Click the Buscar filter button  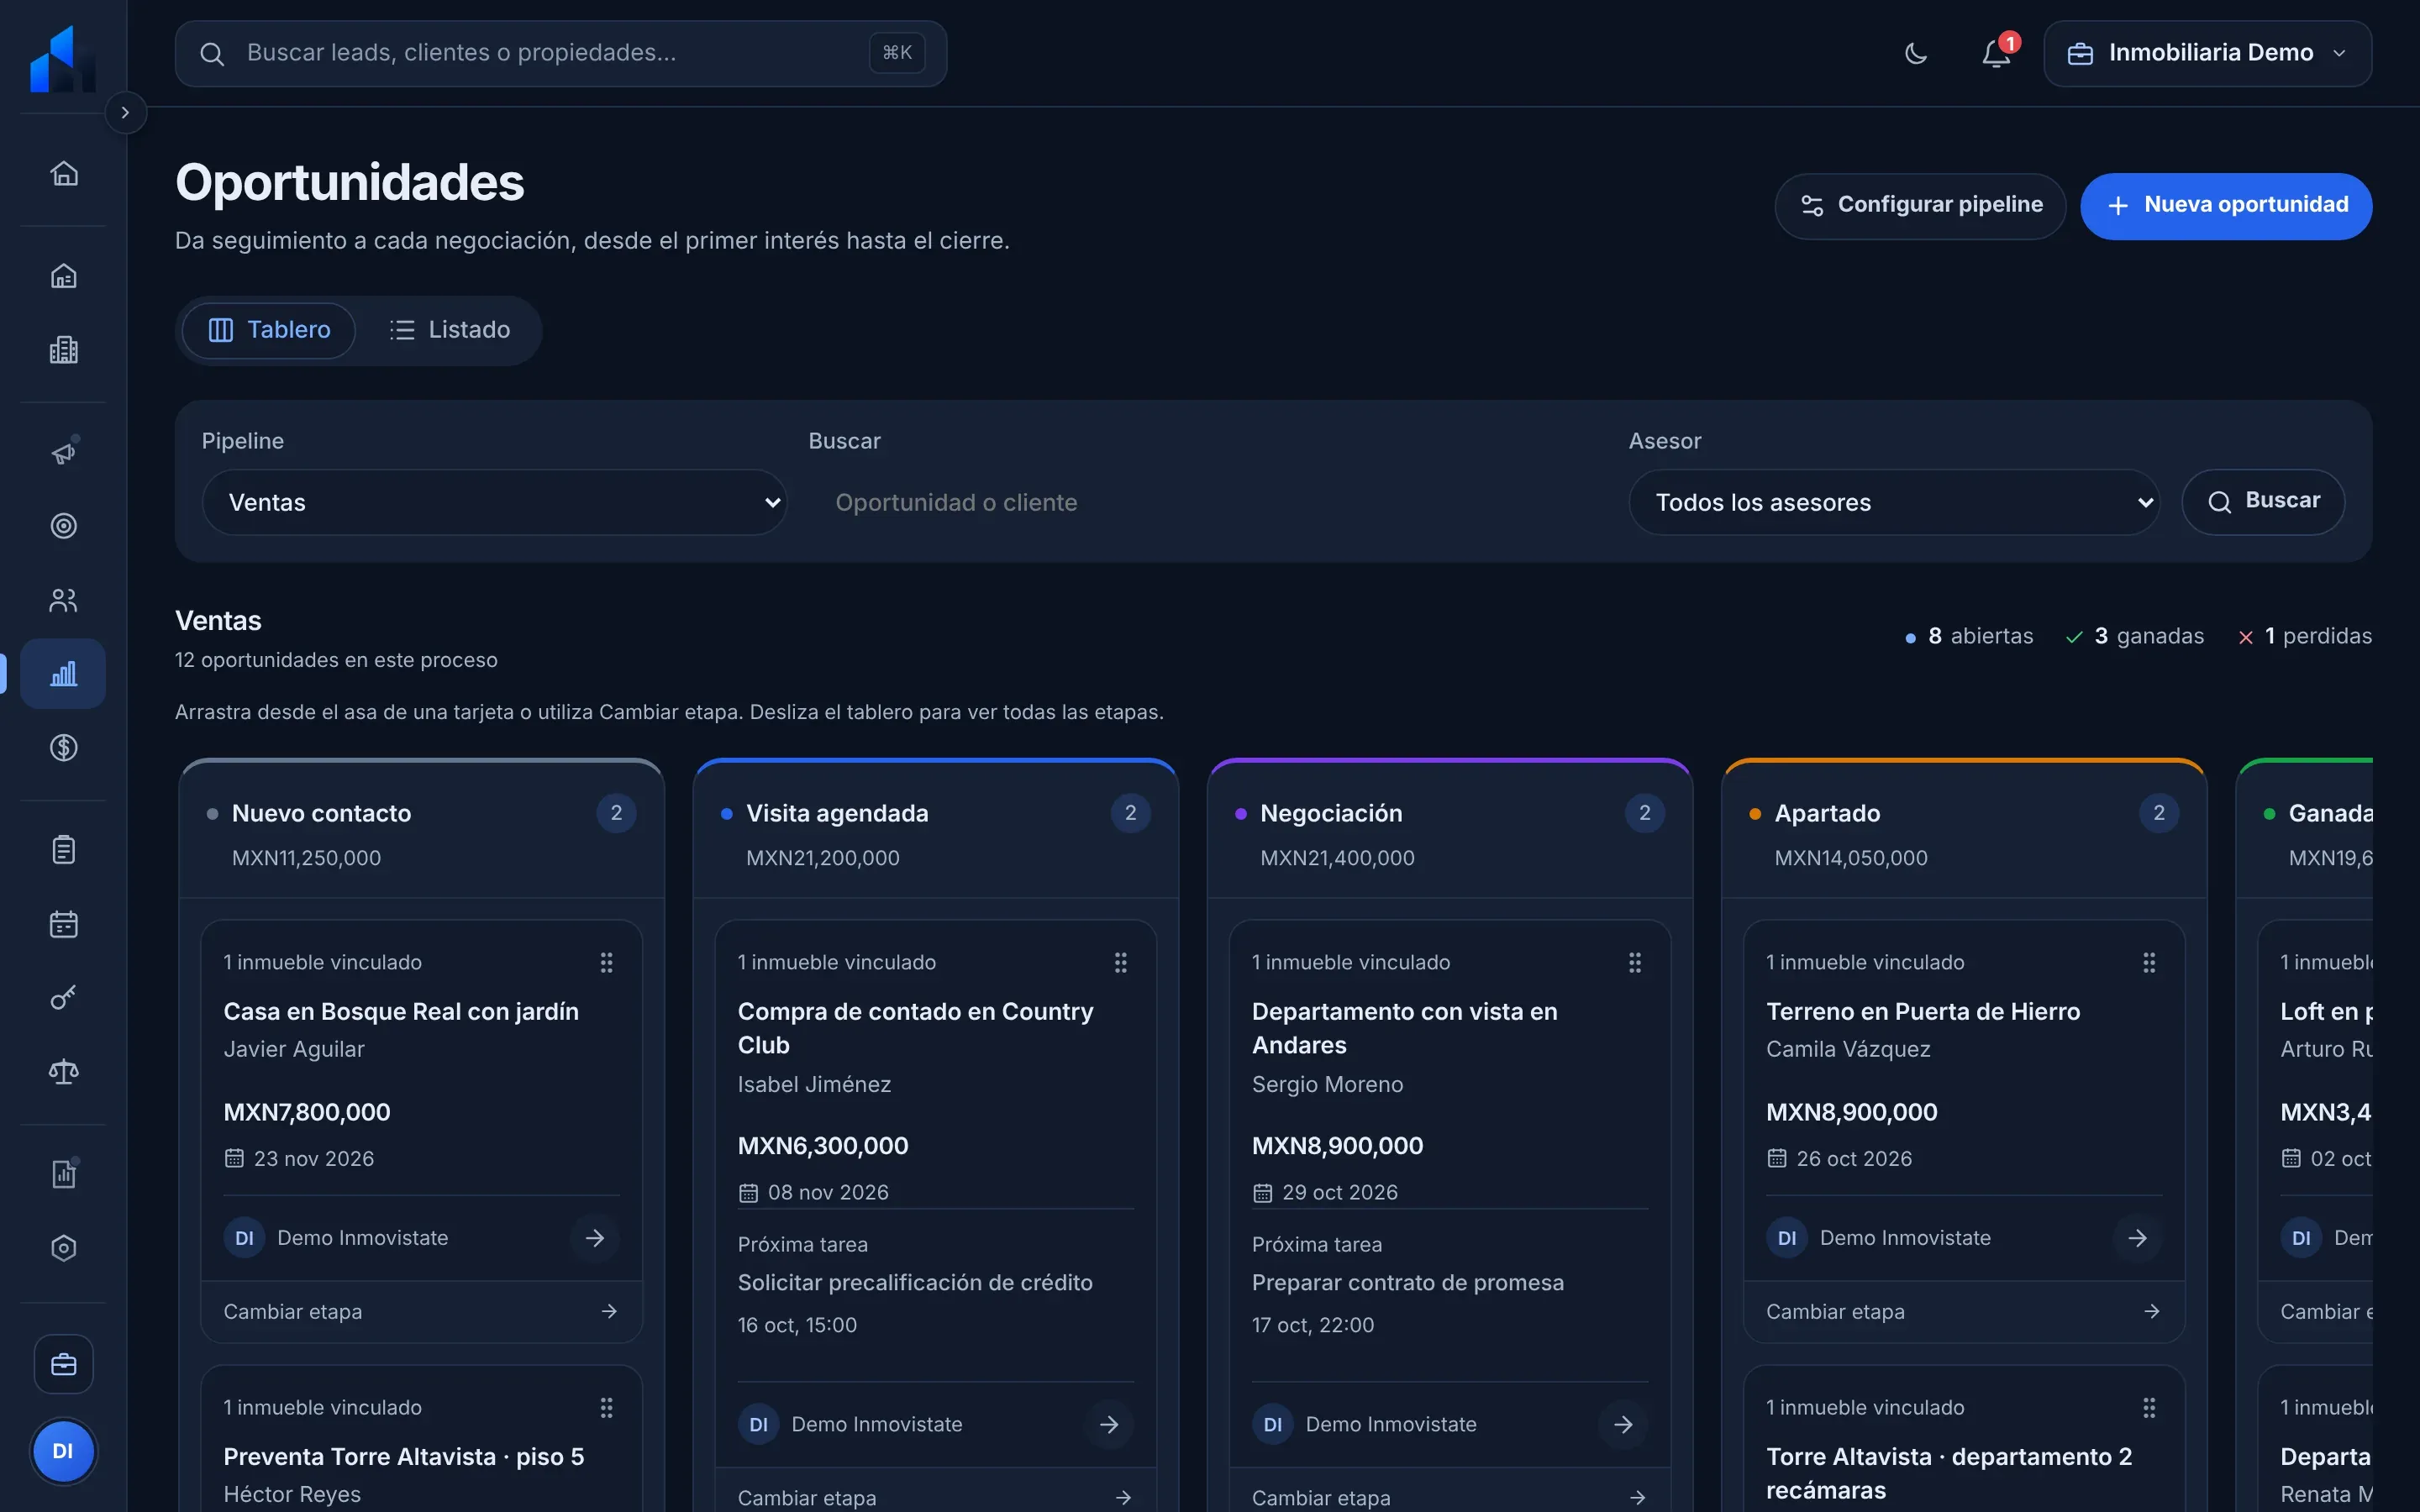[x=2263, y=502]
